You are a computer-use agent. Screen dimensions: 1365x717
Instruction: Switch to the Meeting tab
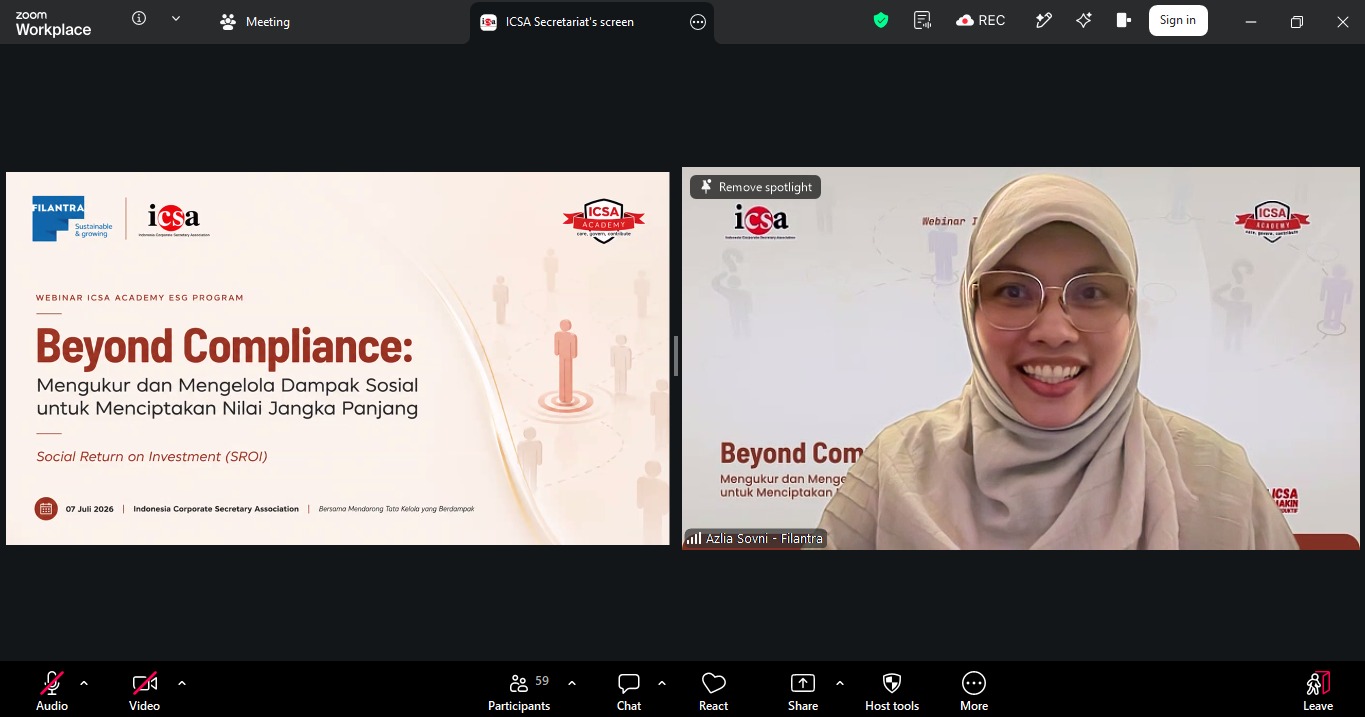pos(255,22)
